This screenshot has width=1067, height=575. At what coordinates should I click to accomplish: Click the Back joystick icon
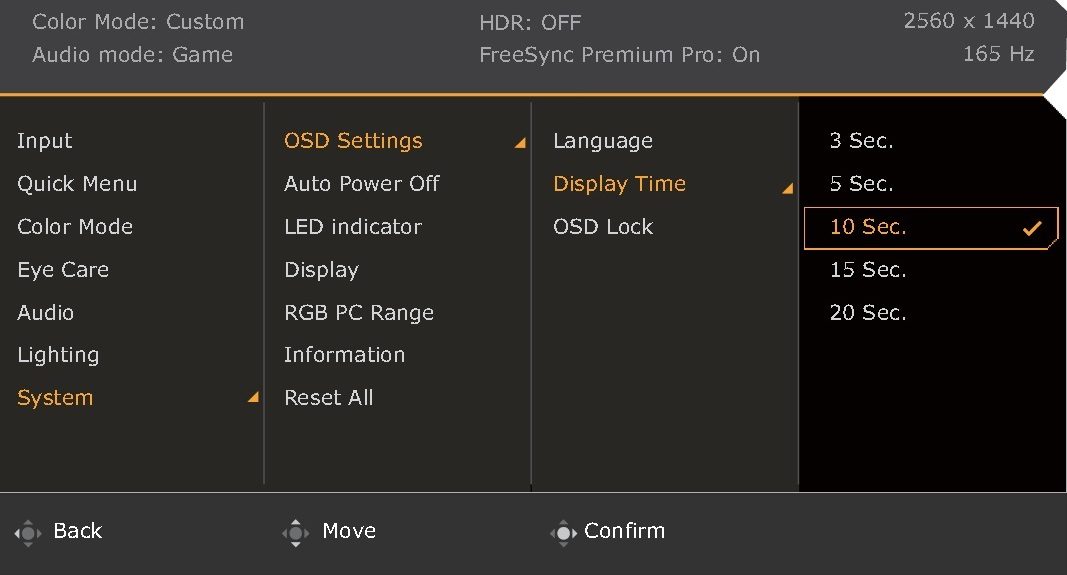click(28, 533)
